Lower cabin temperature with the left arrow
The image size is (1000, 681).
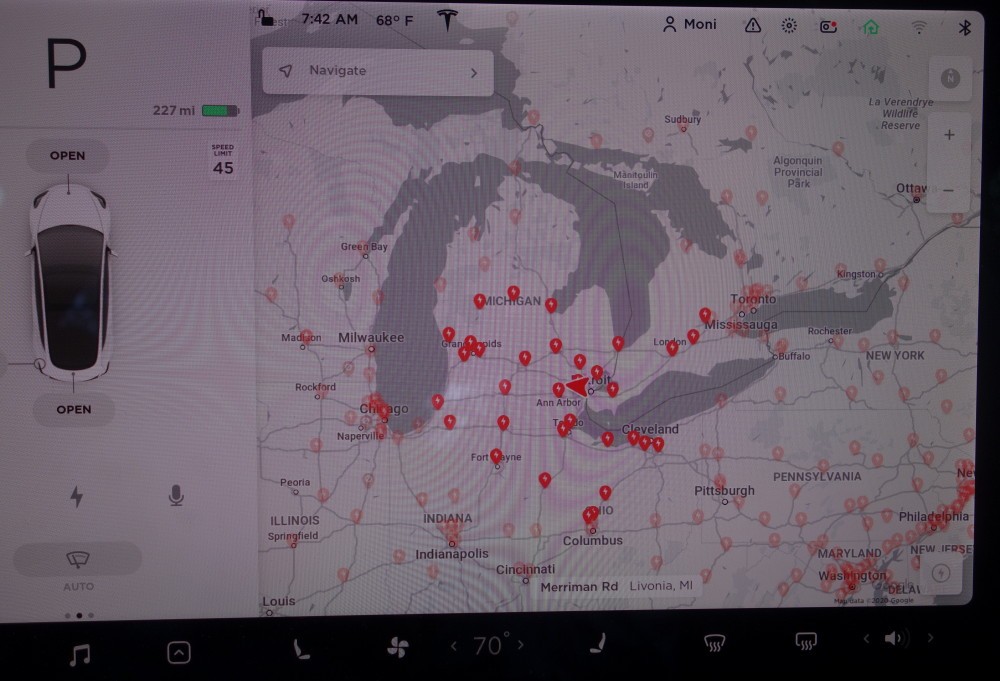click(454, 646)
